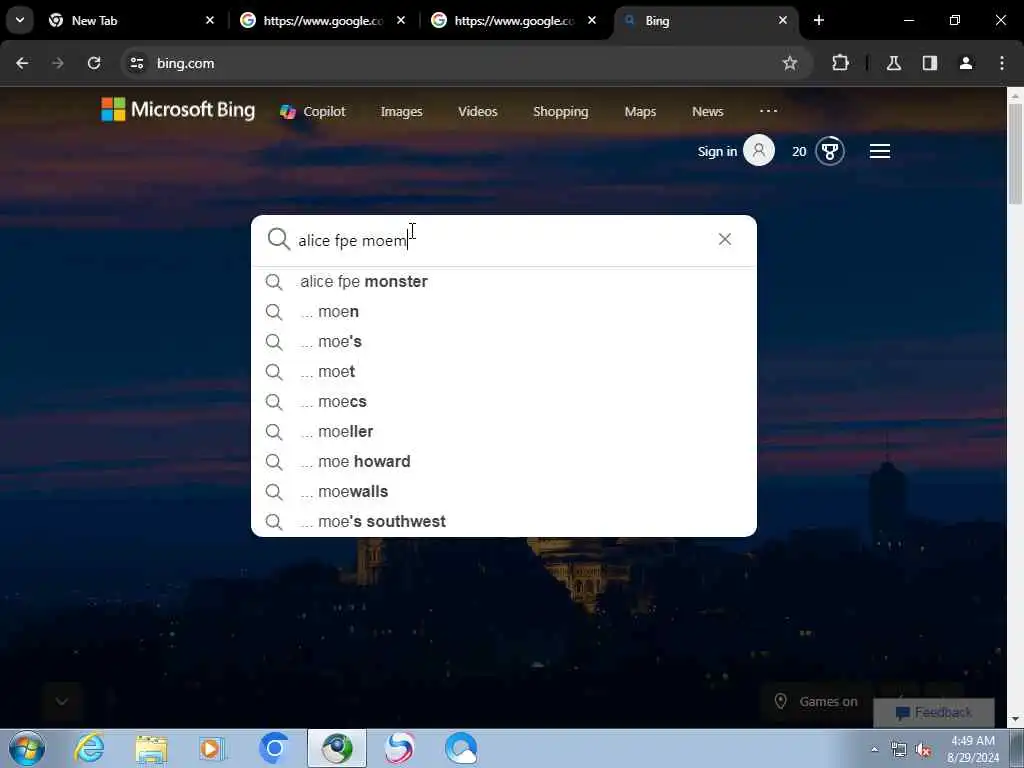Close the New Tab tab
1024x768 pixels.
pyautogui.click(x=210, y=20)
